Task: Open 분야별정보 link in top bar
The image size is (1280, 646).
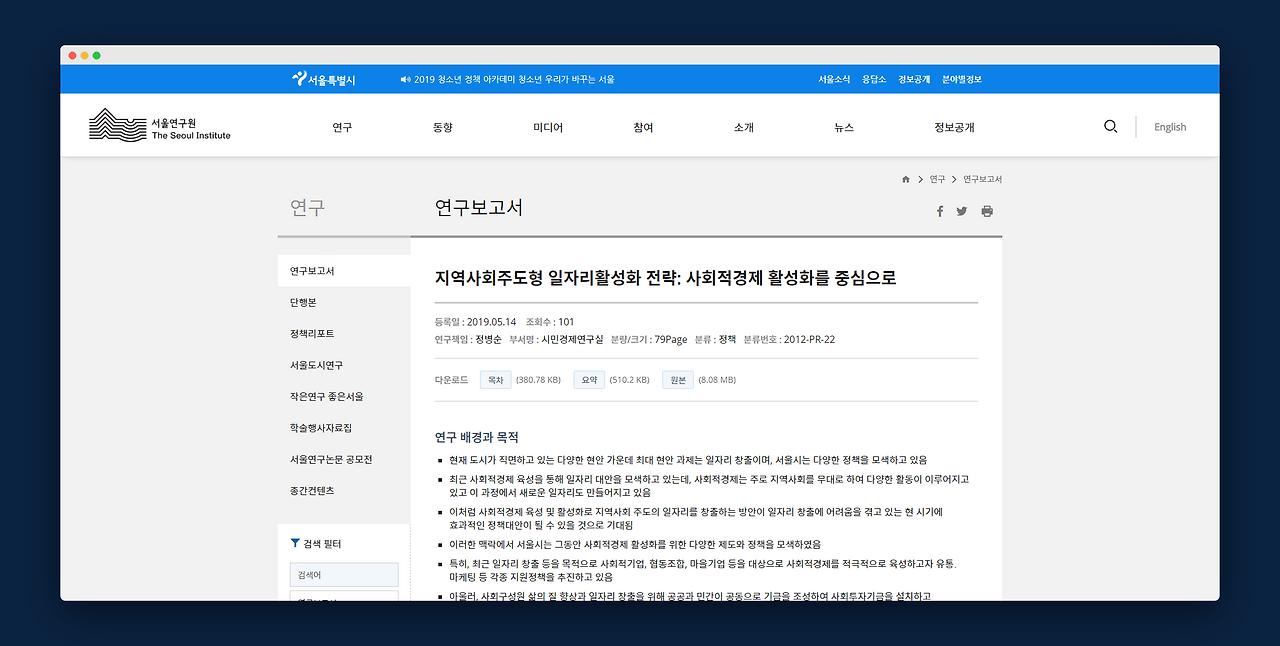Action: click(961, 79)
